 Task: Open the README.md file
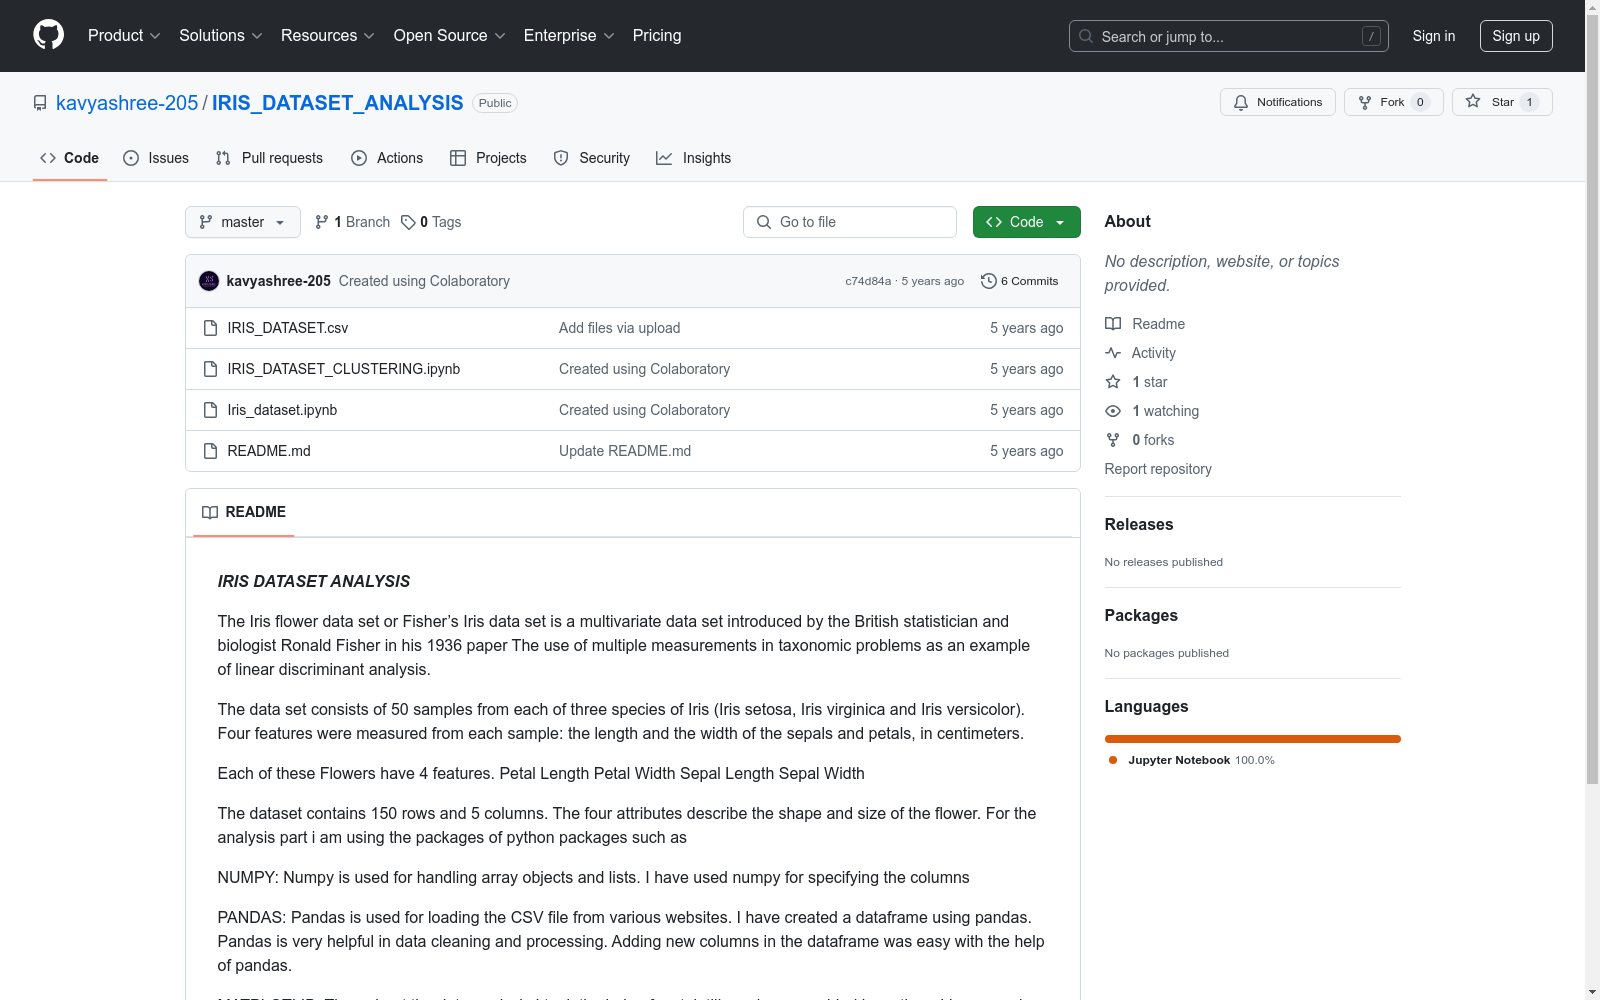click(269, 451)
